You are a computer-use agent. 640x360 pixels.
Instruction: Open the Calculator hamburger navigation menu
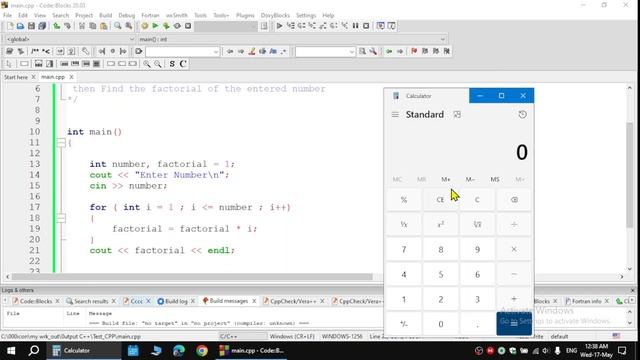coord(395,115)
